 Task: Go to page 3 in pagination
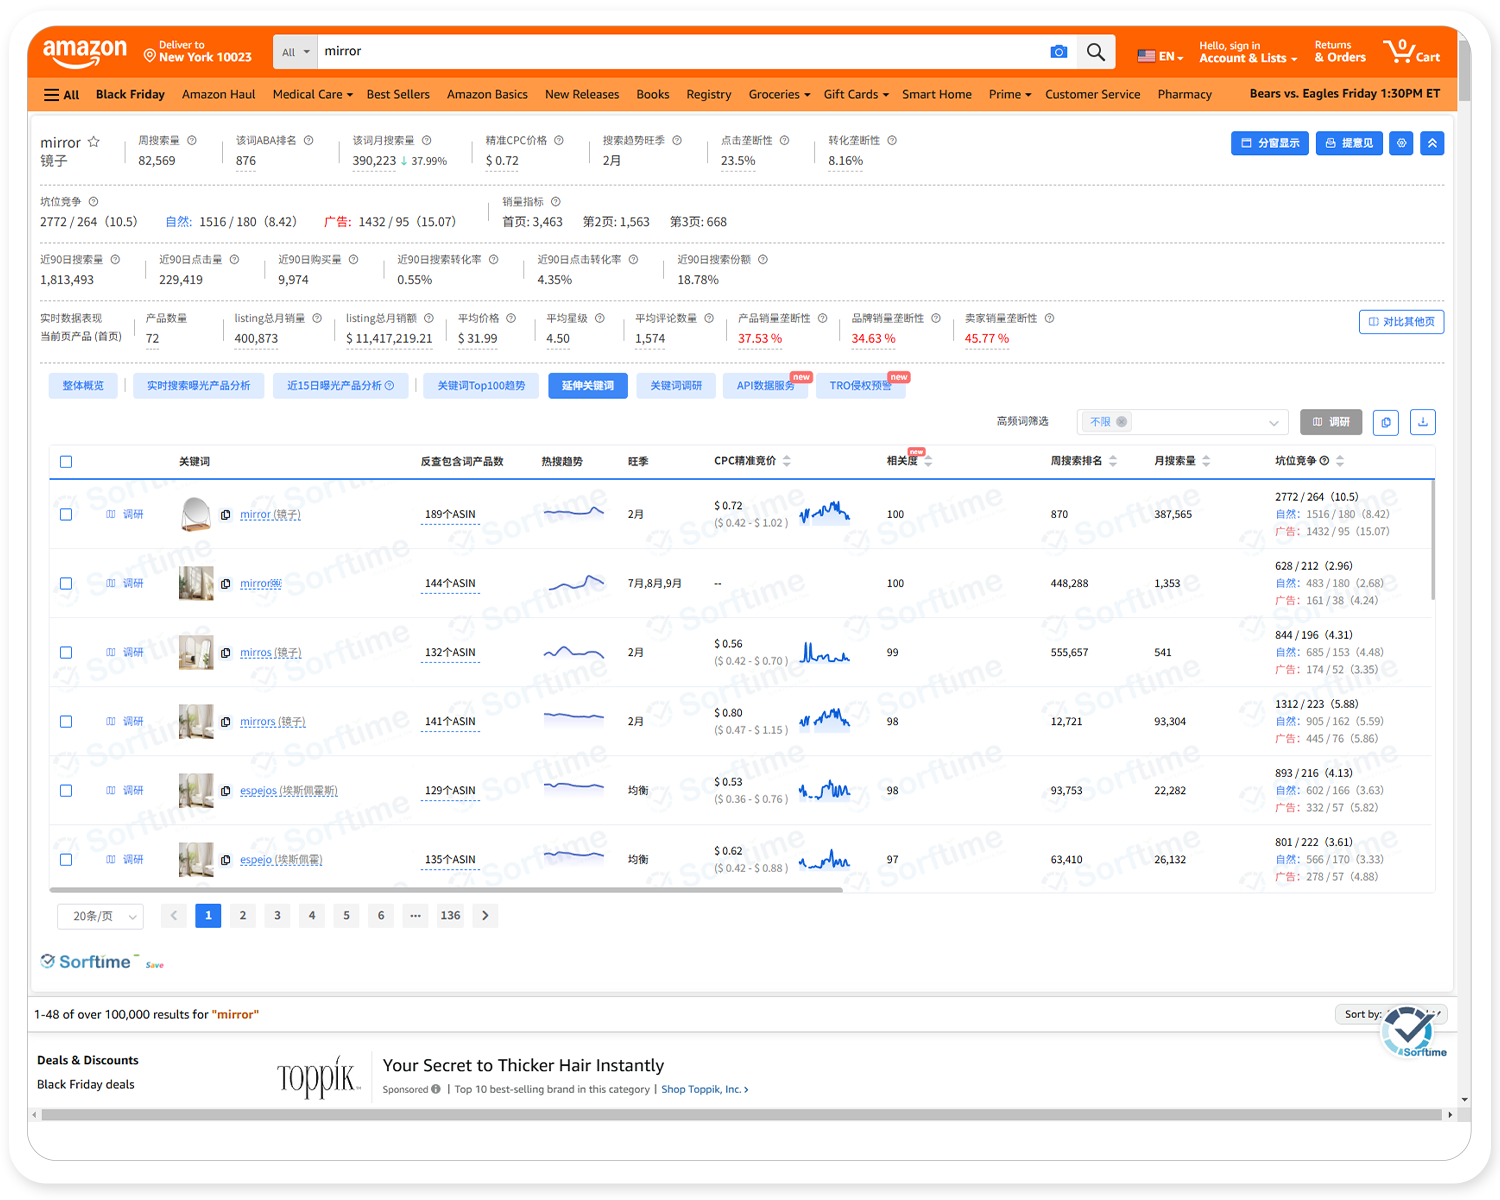tap(277, 916)
